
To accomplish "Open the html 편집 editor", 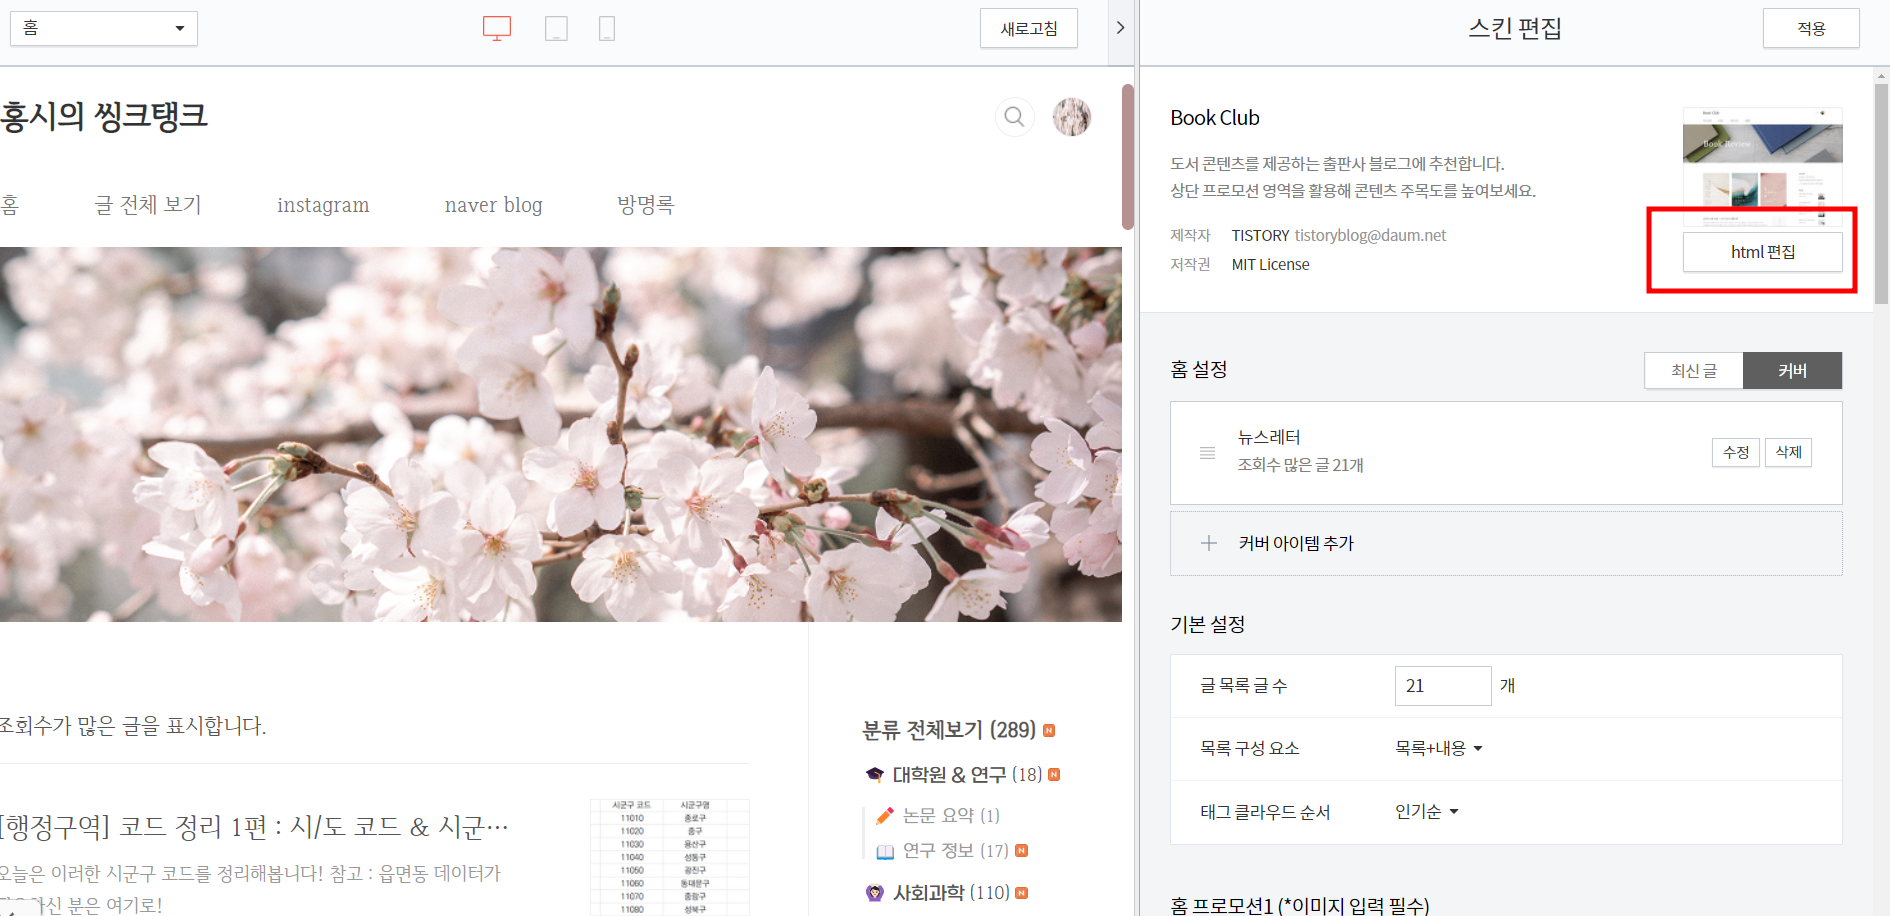I will click(1763, 252).
